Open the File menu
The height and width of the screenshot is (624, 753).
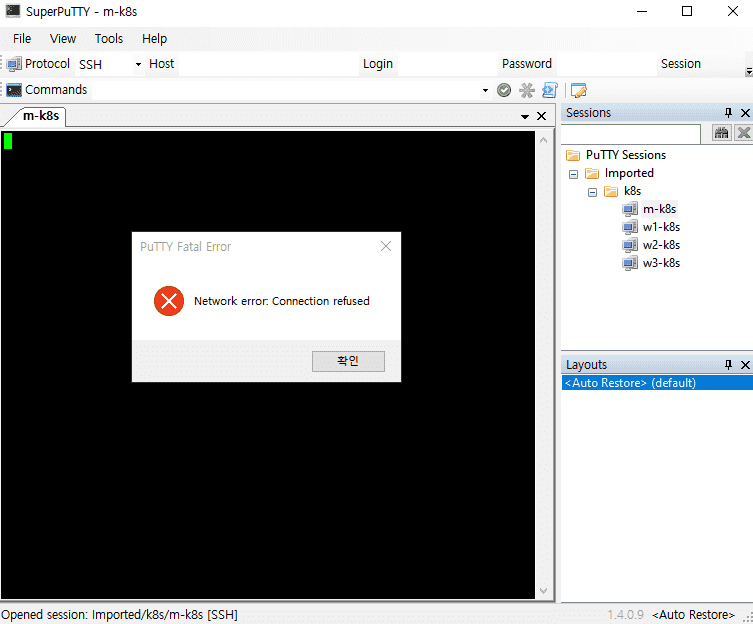click(22, 39)
